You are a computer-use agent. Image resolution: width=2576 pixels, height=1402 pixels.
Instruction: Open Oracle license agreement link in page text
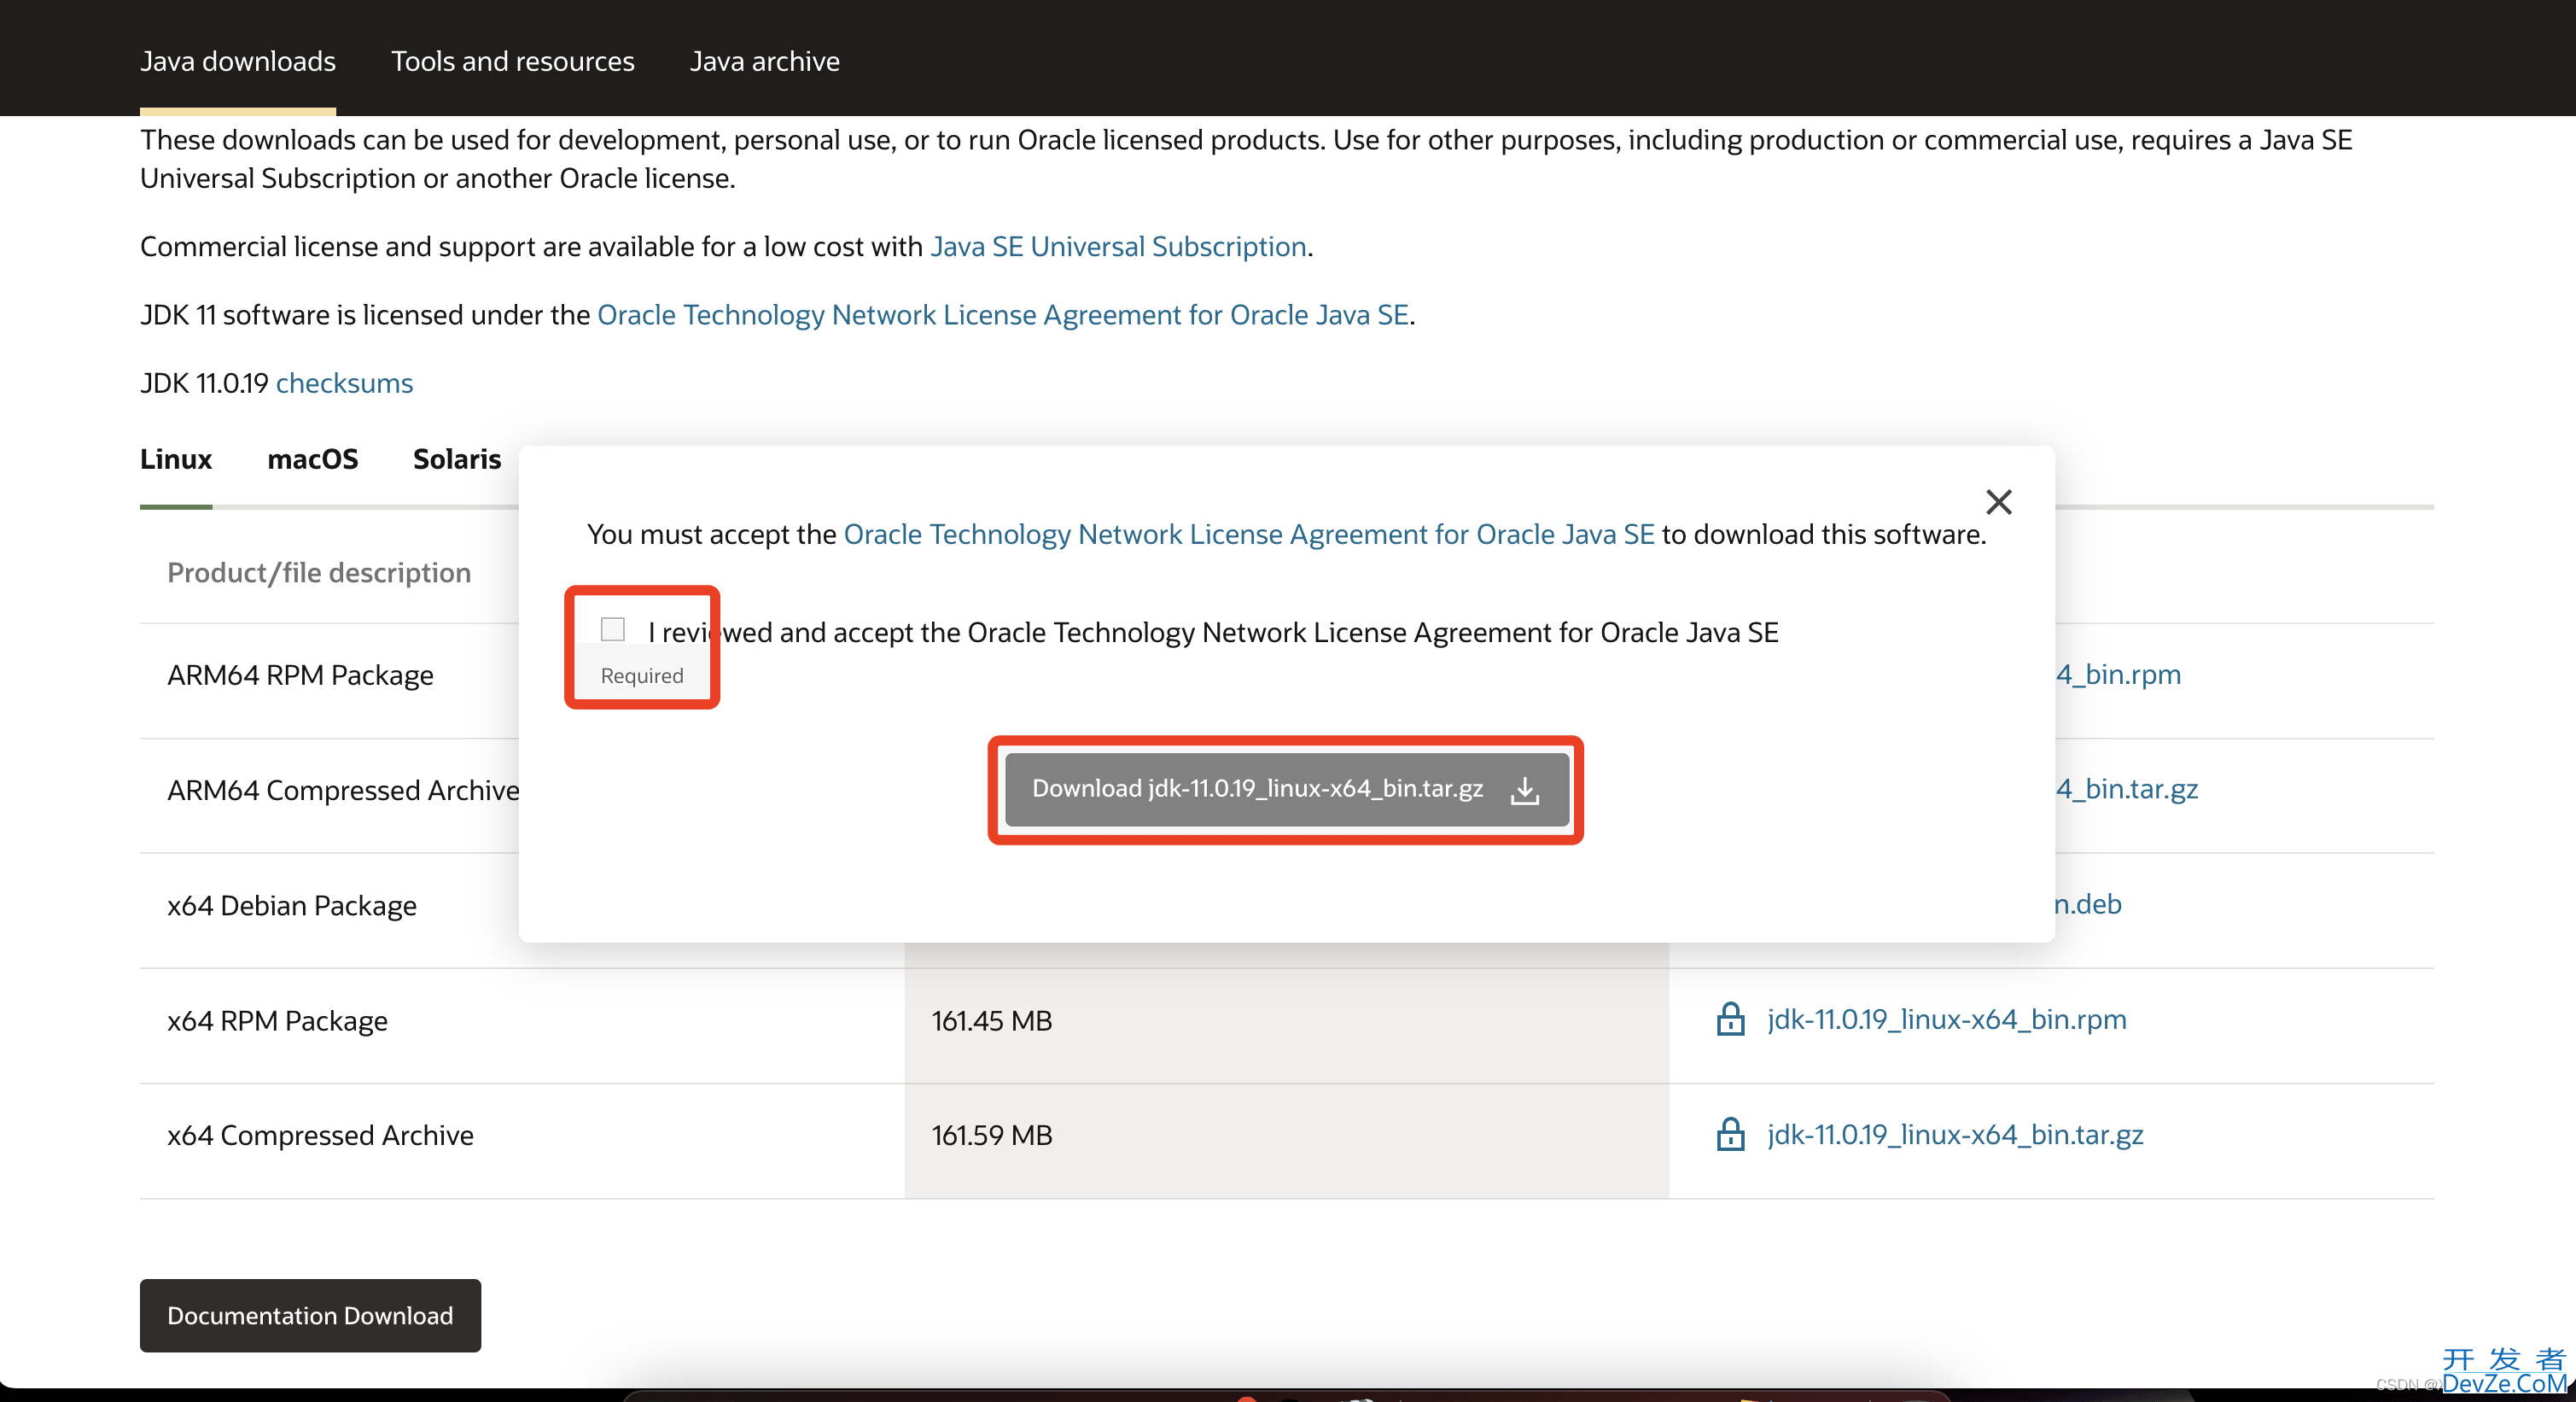(x=1003, y=315)
